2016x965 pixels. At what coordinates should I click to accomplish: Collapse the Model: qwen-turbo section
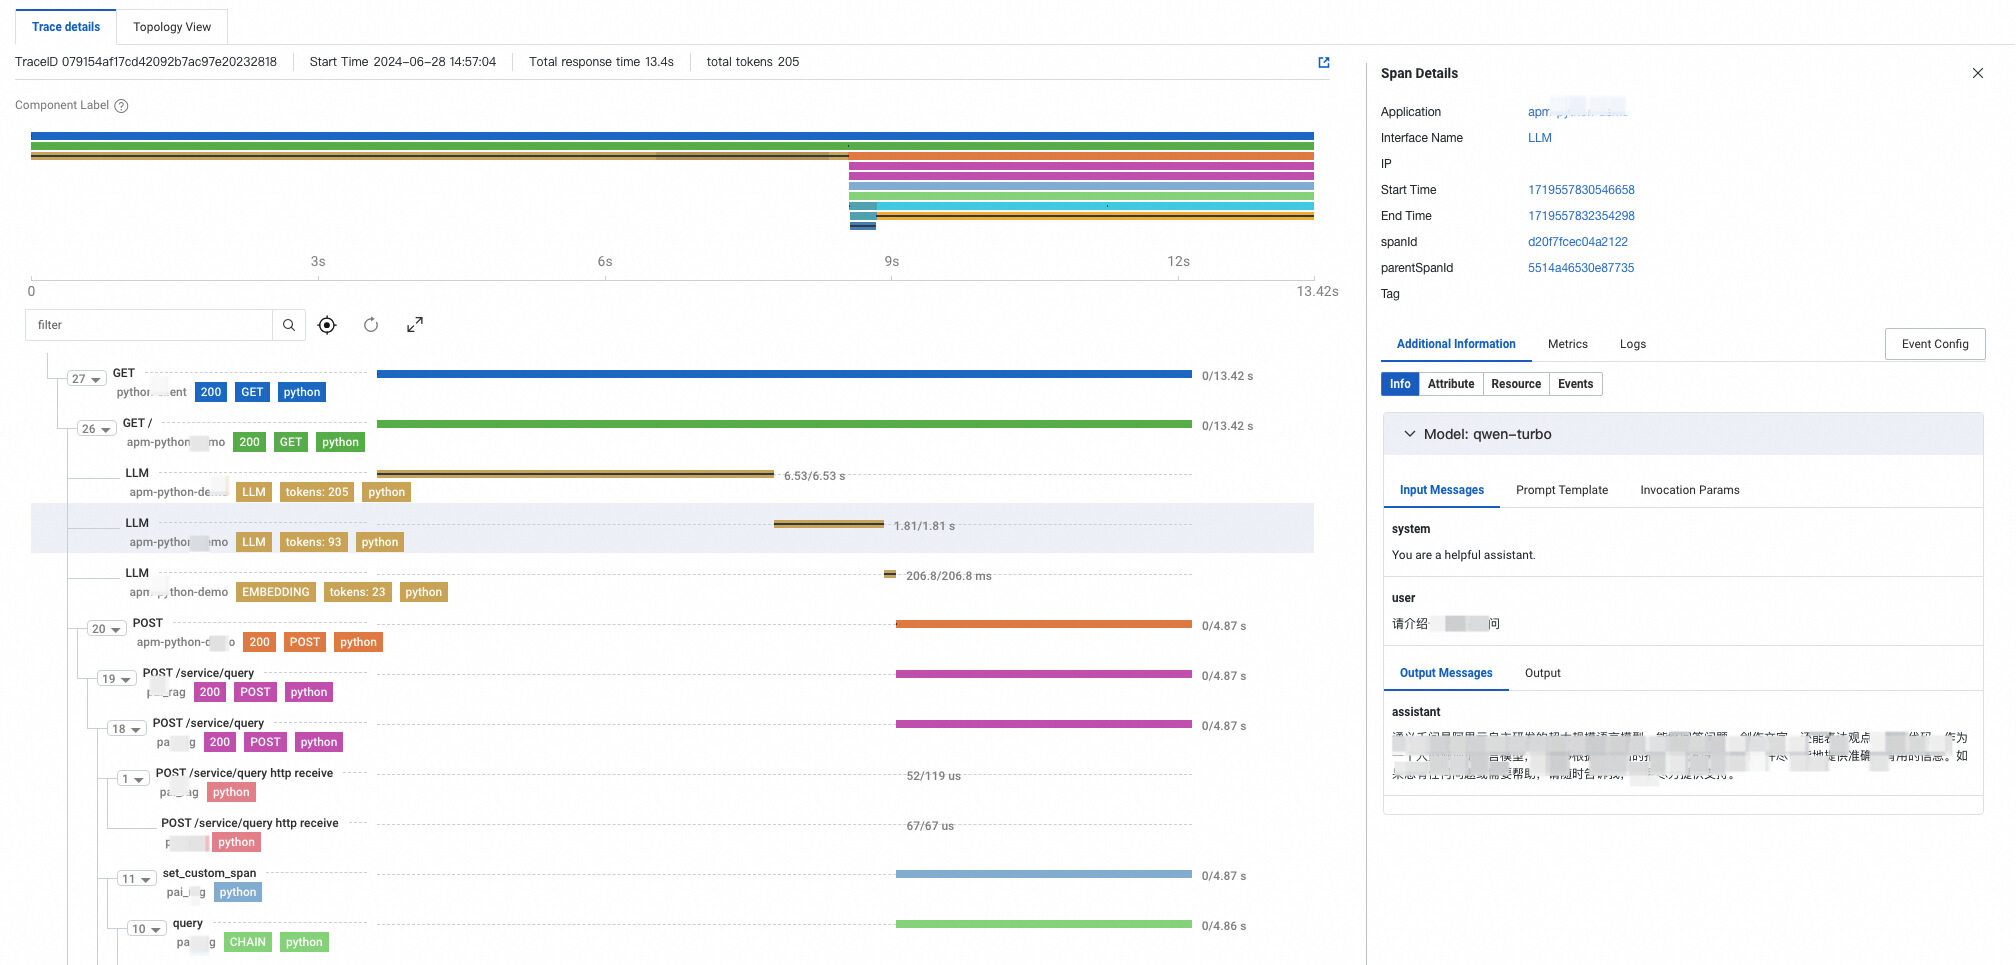coord(1410,434)
